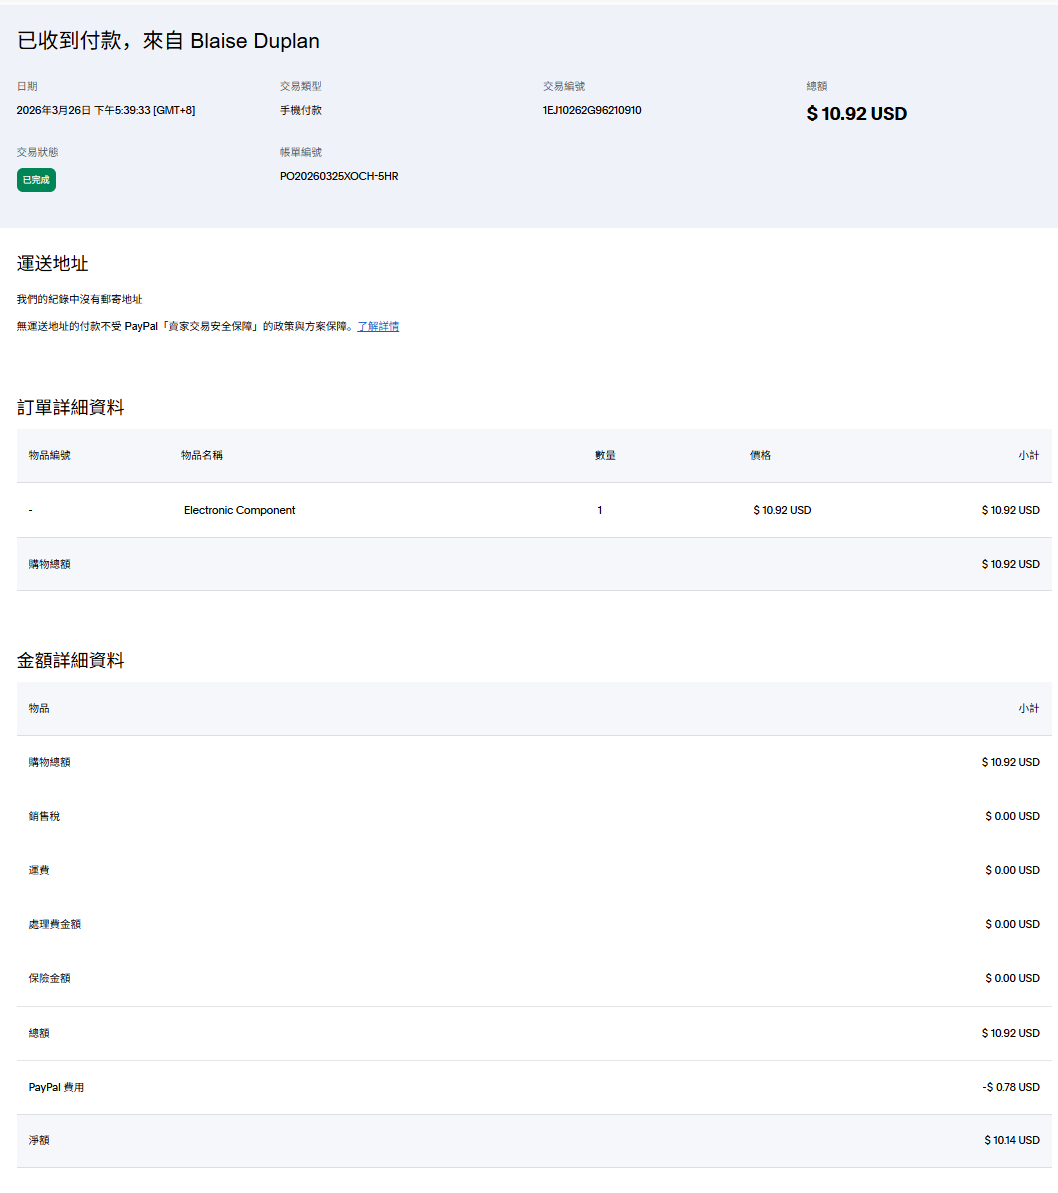
Task: Click the 保險金額 row label
Action: click(49, 978)
